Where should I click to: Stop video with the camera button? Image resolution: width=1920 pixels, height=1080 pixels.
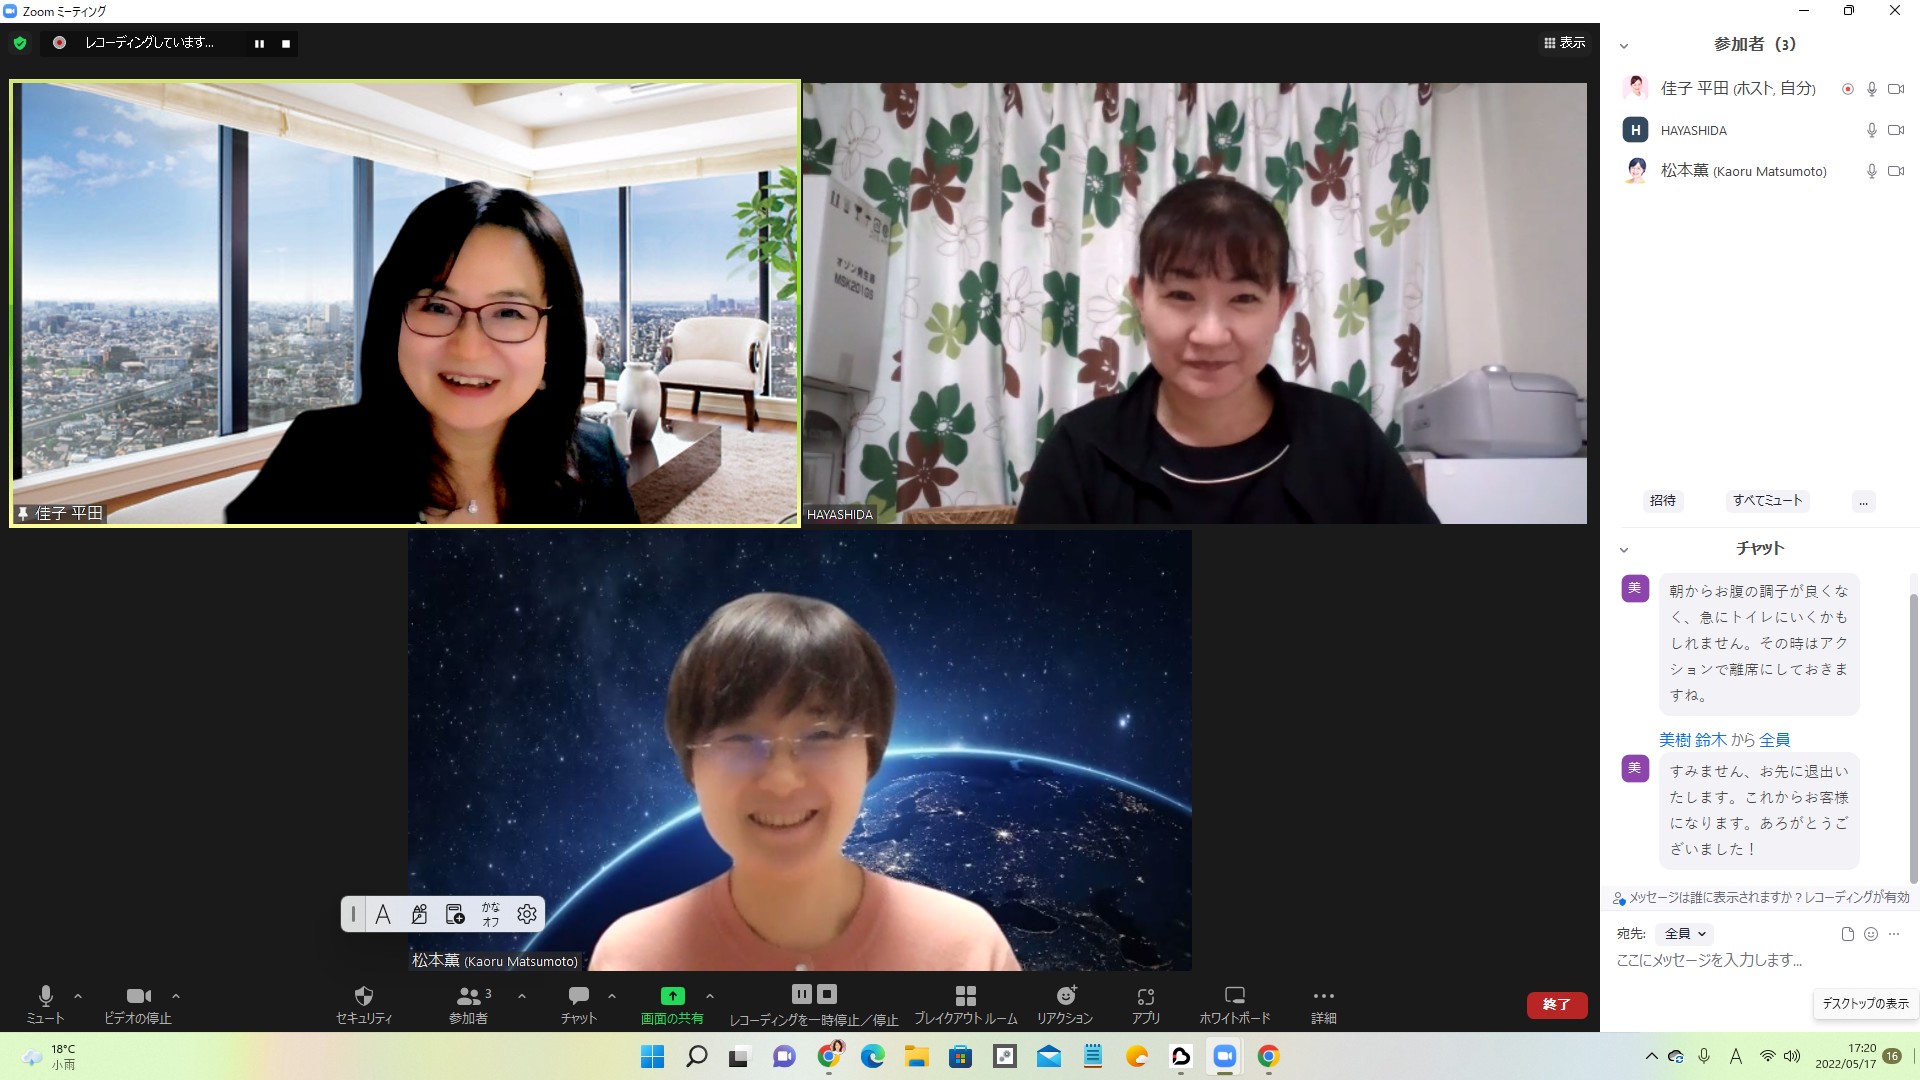(138, 1004)
